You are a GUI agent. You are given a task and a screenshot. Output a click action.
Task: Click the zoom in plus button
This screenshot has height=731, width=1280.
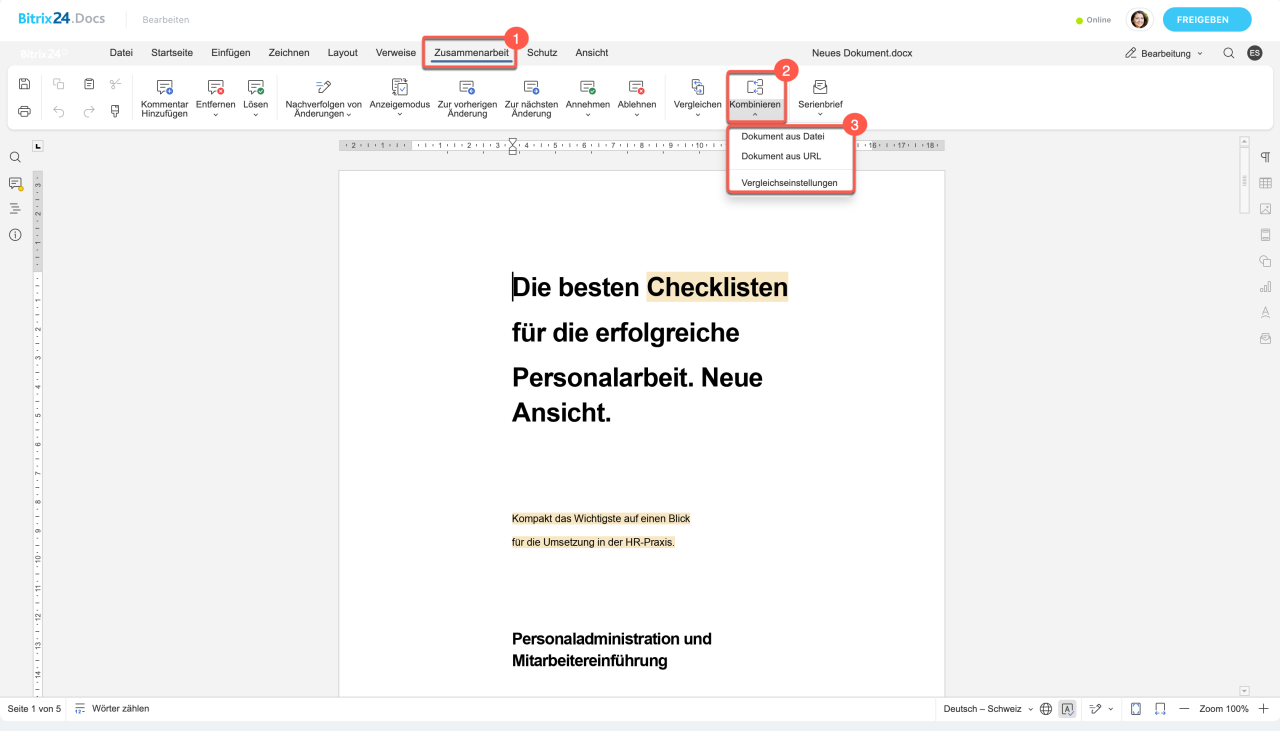tap(1263, 709)
